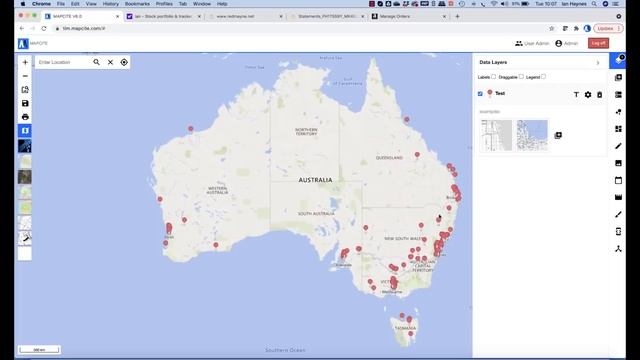Select the draw pencil icon in right sidebar
Viewport: 640px width, 360px height.
point(618,146)
